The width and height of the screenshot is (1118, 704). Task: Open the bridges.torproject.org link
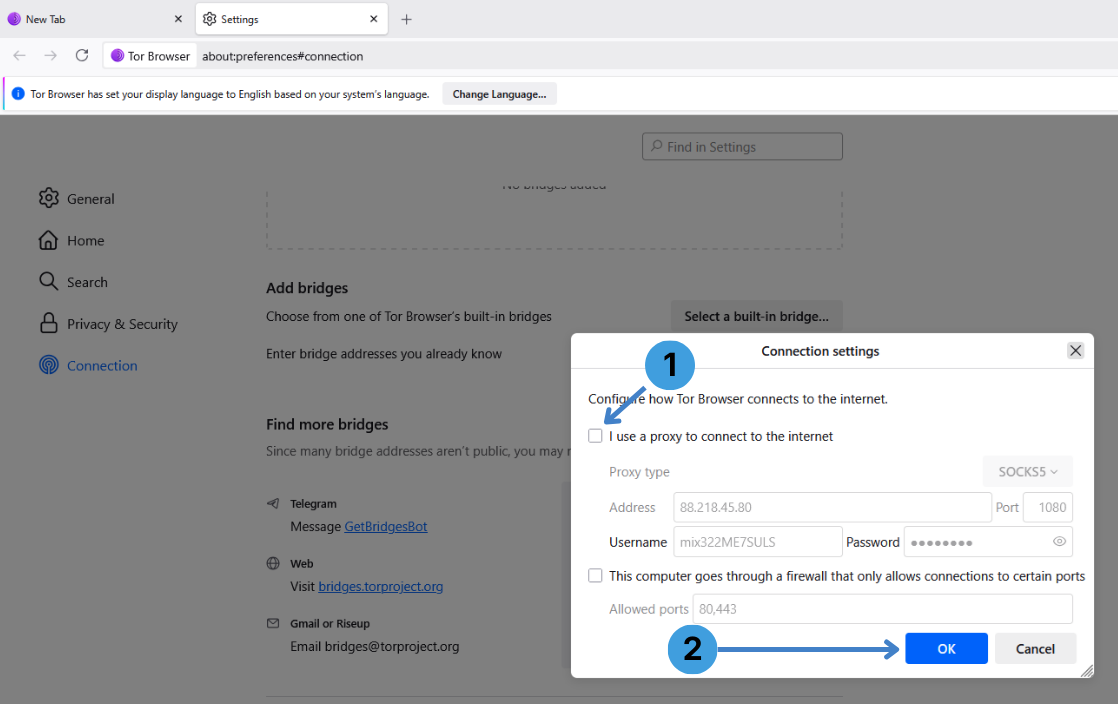[x=381, y=586]
